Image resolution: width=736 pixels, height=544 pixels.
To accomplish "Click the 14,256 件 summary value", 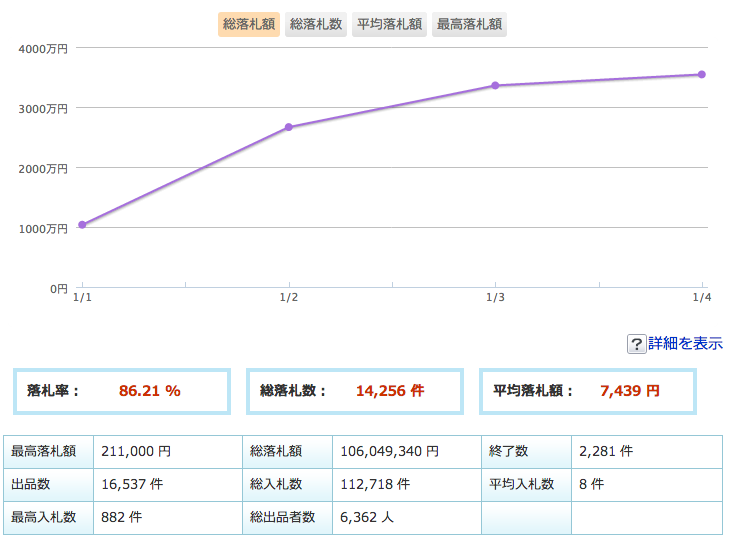I will pos(390,391).
